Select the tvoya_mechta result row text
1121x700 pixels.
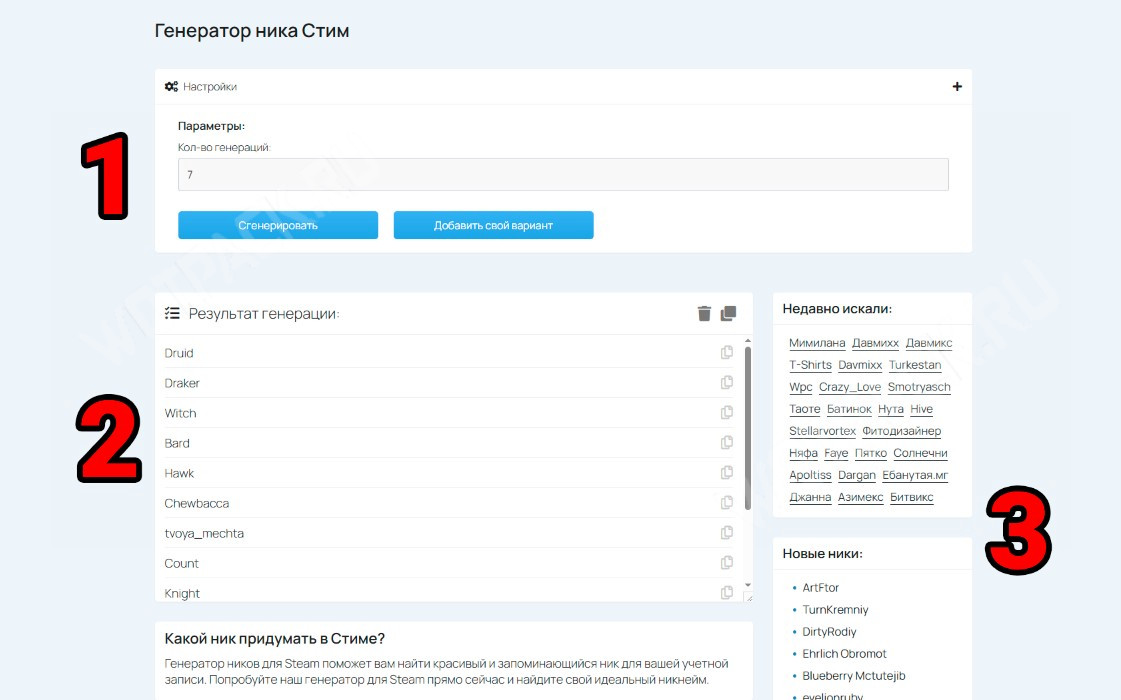click(204, 533)
